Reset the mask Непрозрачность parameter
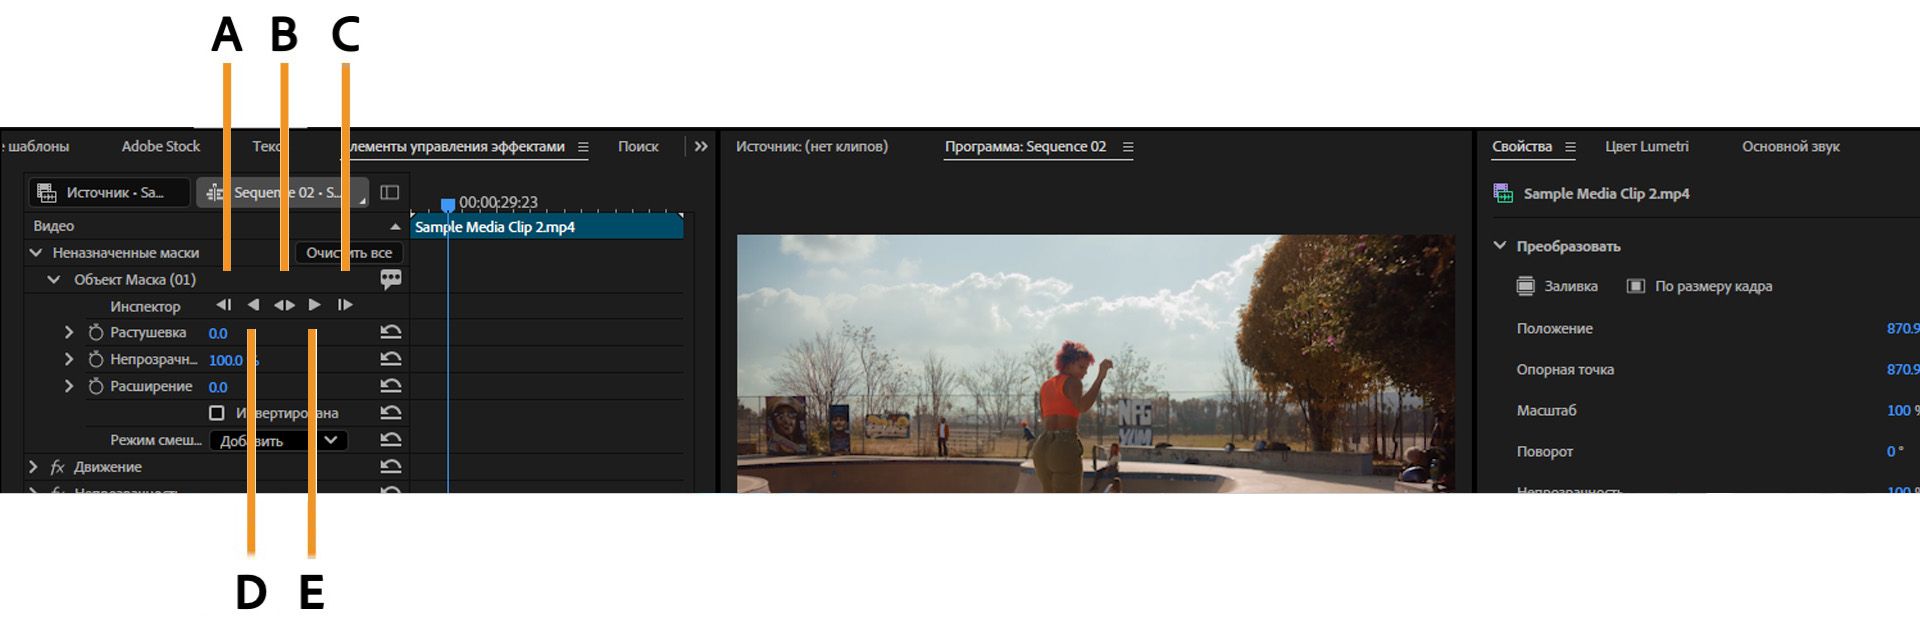 coord(391,359)
